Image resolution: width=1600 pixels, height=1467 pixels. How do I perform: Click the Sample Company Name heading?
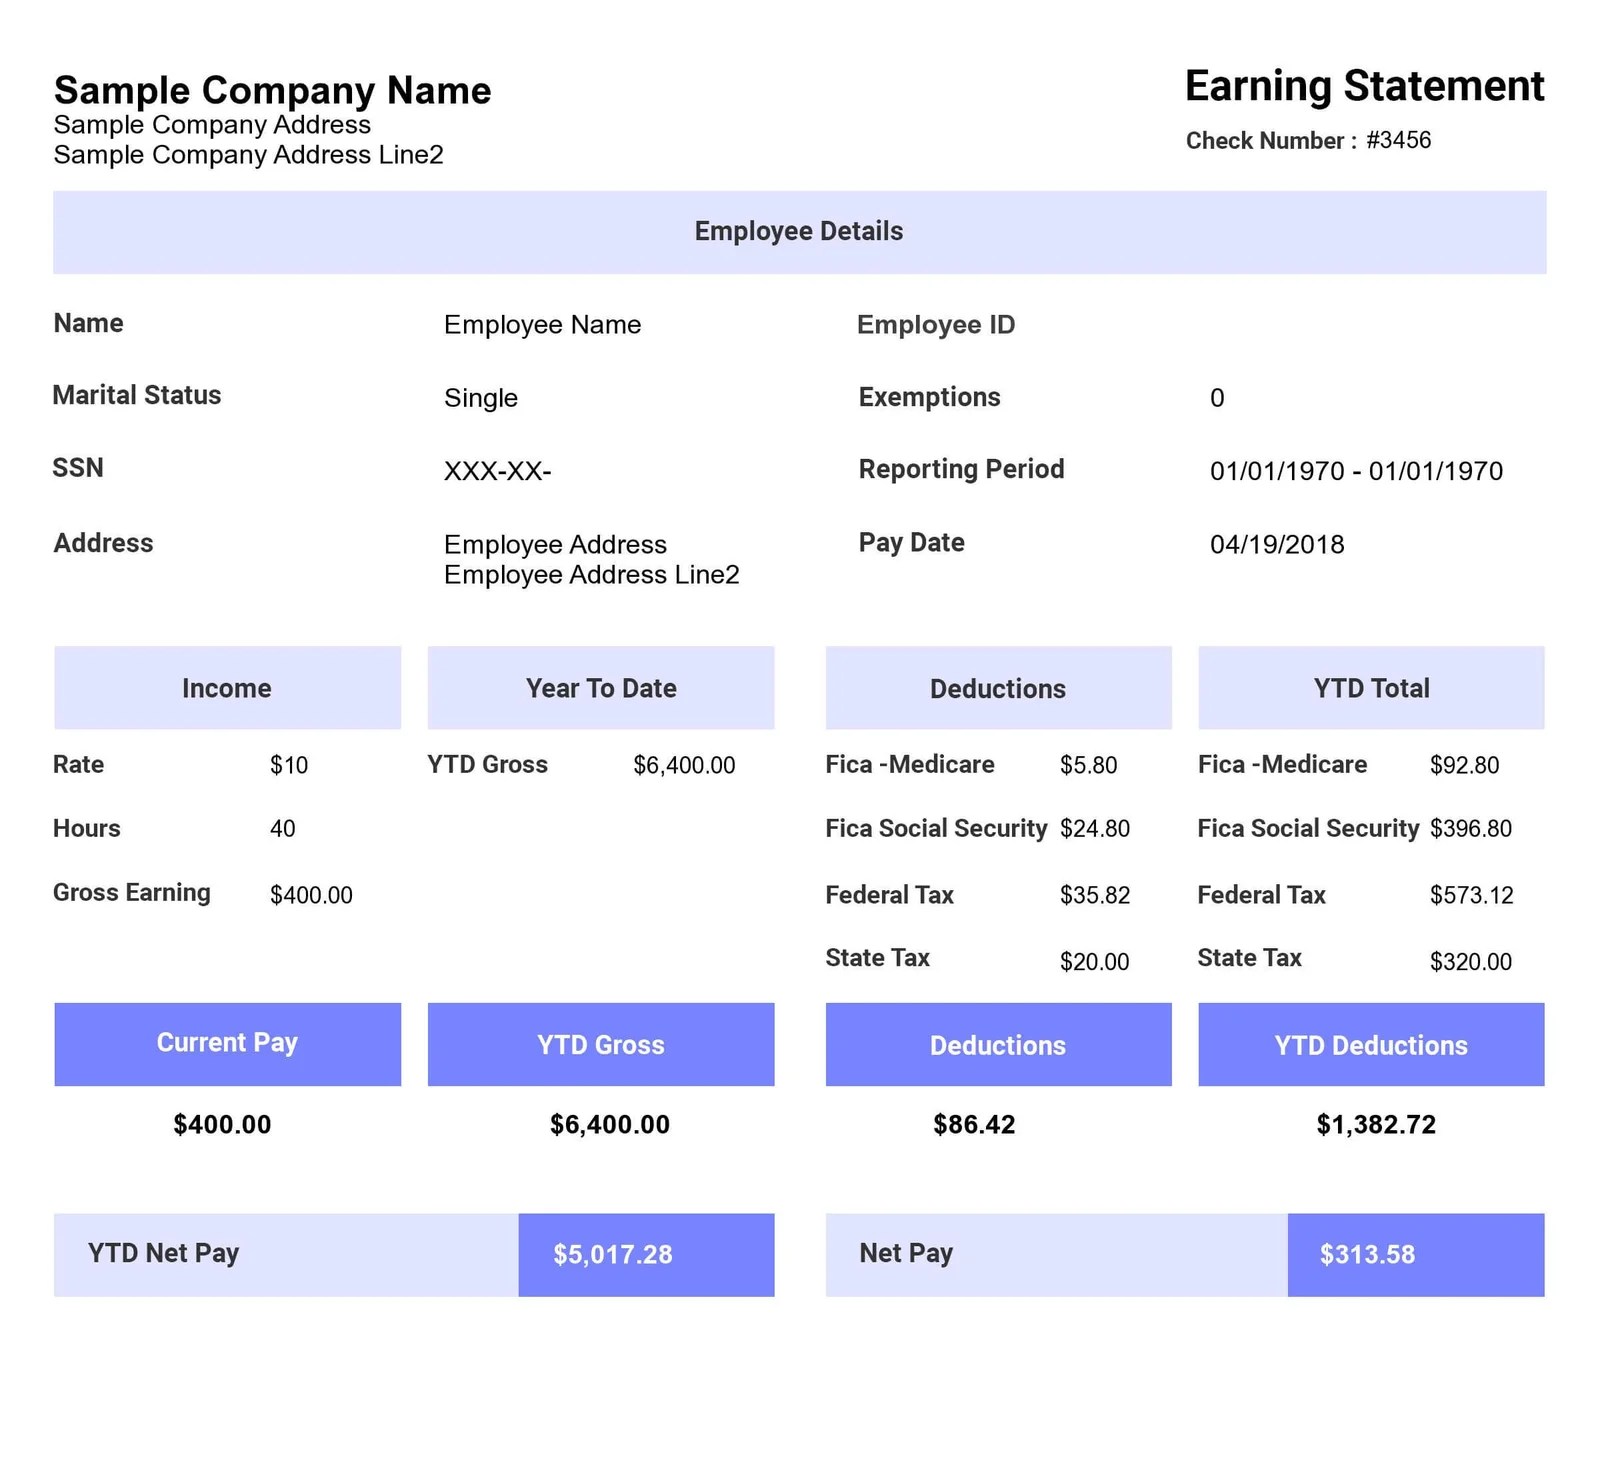[x=272, y=90]
